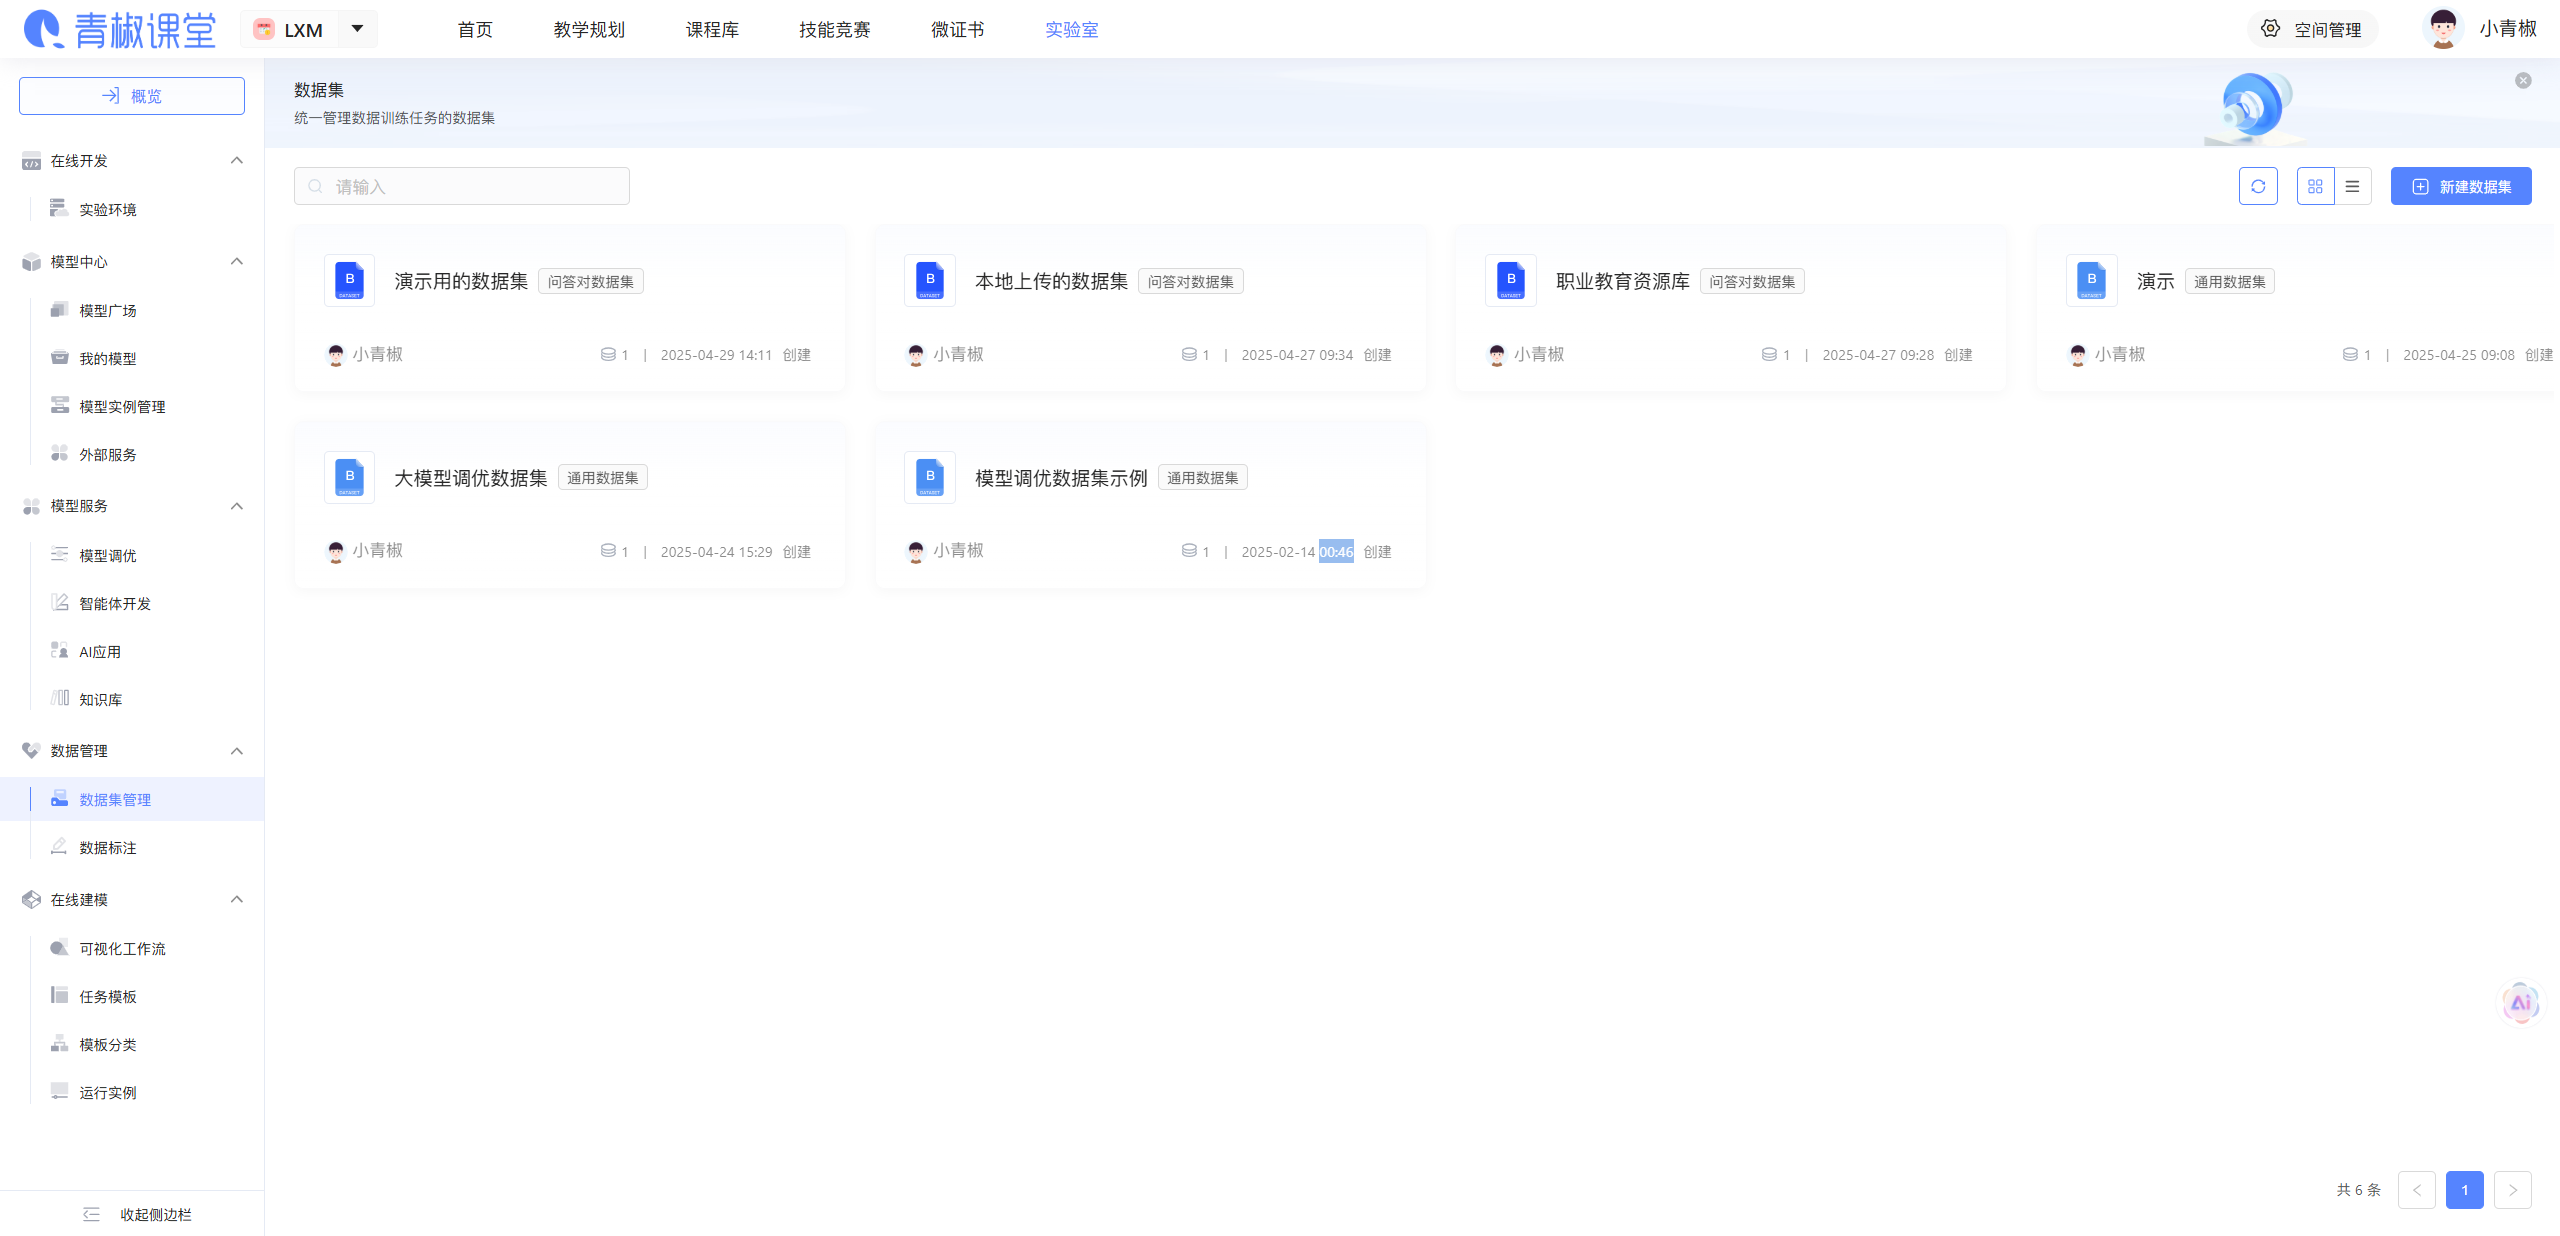This screenshot has width=2560, height=1236.
Task: Open 模型广场 in sidebar
Action: tap(108, 310)
